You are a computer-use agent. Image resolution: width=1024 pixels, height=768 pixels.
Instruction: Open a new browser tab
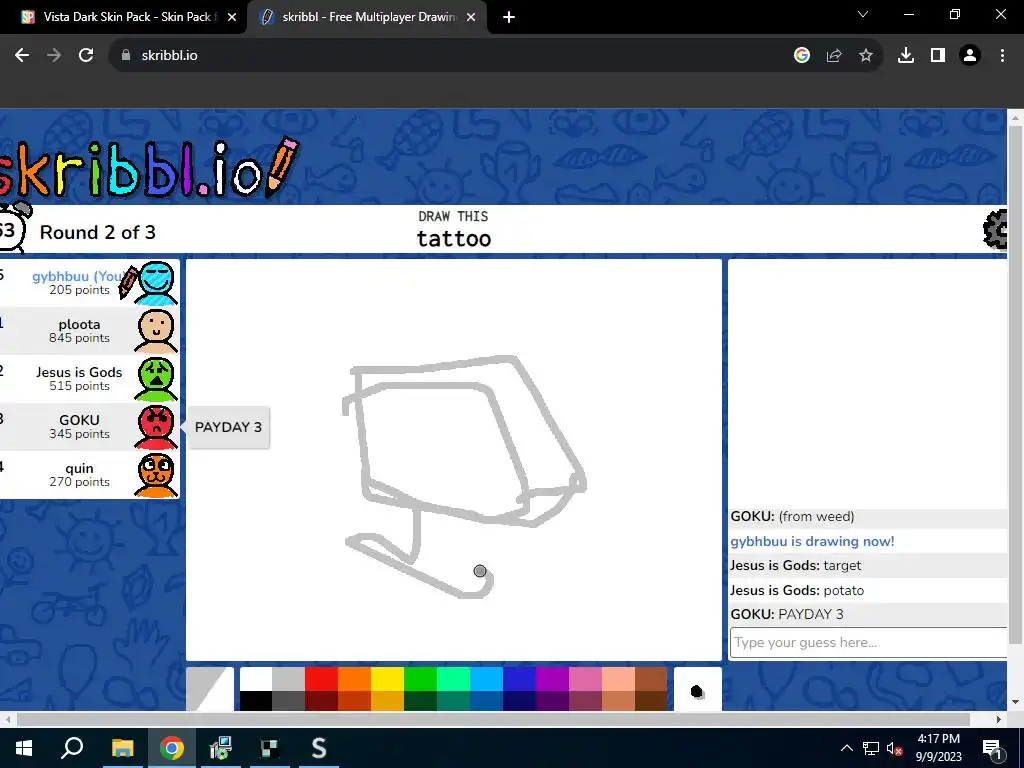click(x=509, y=18)
